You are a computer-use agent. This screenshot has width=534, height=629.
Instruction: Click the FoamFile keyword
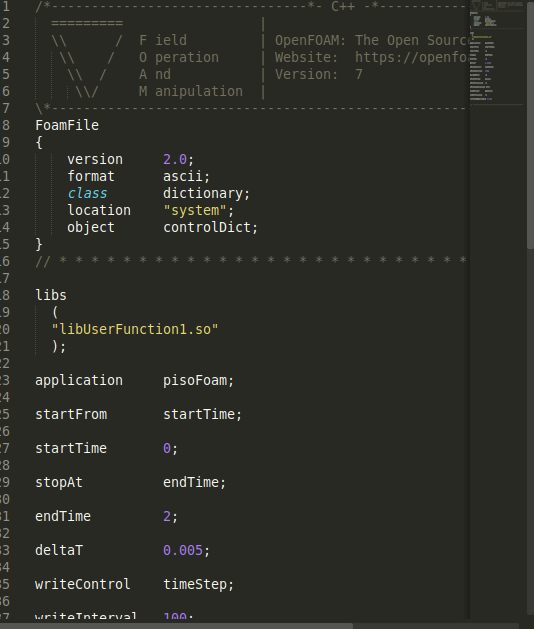(67, 125)
